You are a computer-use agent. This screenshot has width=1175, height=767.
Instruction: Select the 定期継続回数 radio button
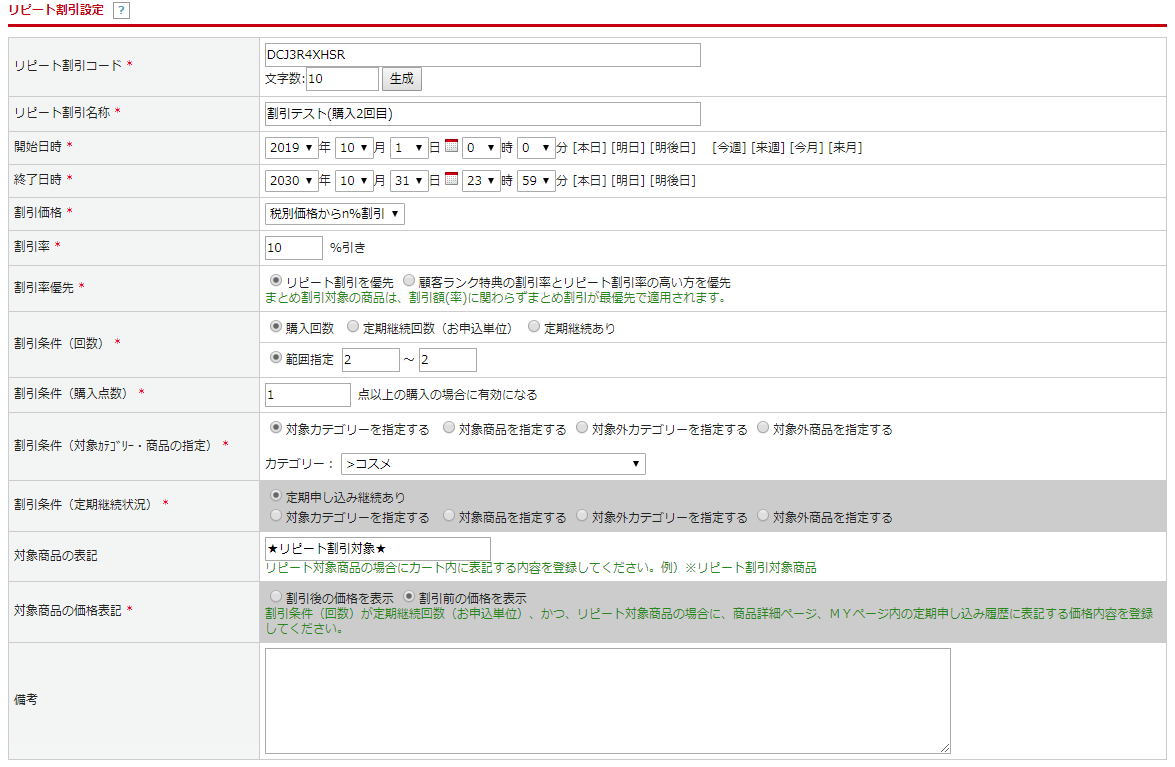(x=353, y=327)
